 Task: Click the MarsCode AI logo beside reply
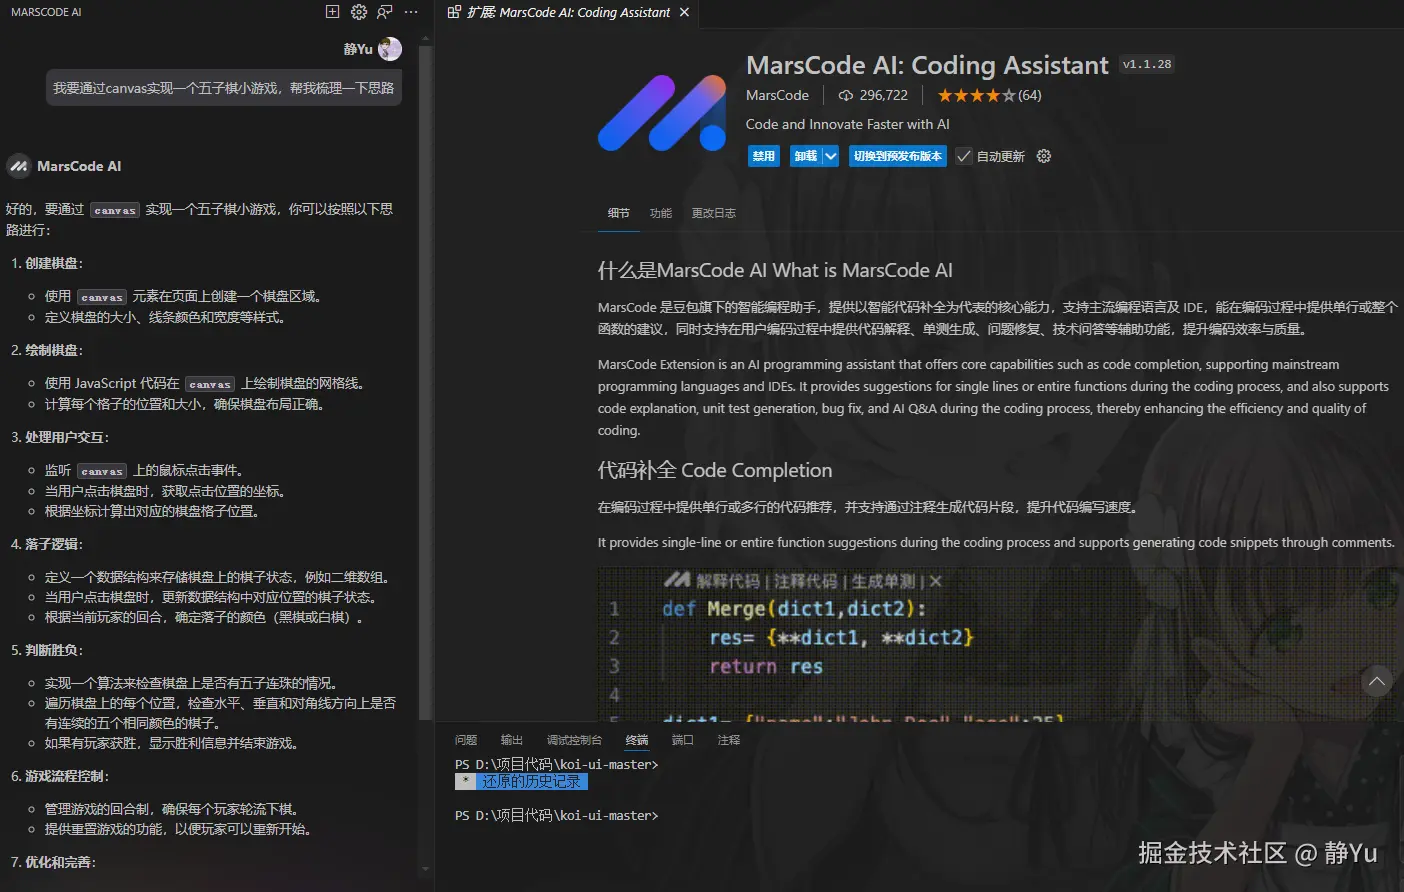(x=19, y=166)
